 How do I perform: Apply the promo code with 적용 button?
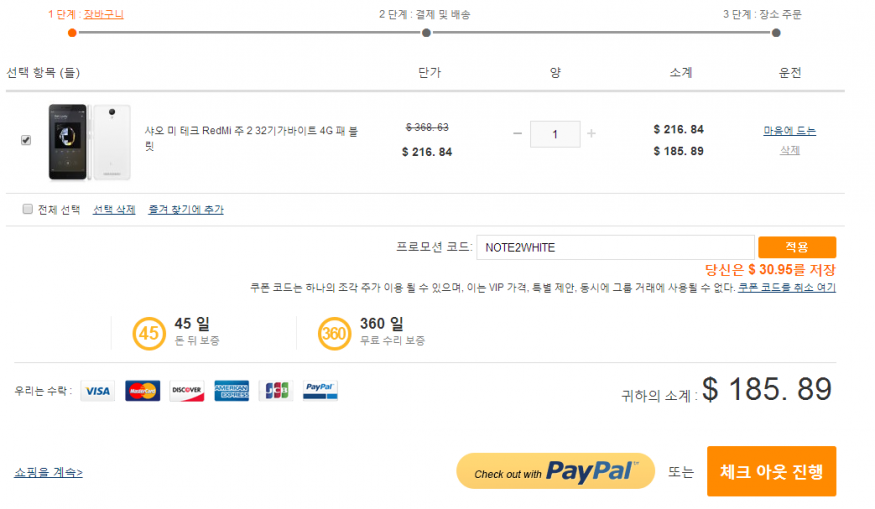pos(796,247)
